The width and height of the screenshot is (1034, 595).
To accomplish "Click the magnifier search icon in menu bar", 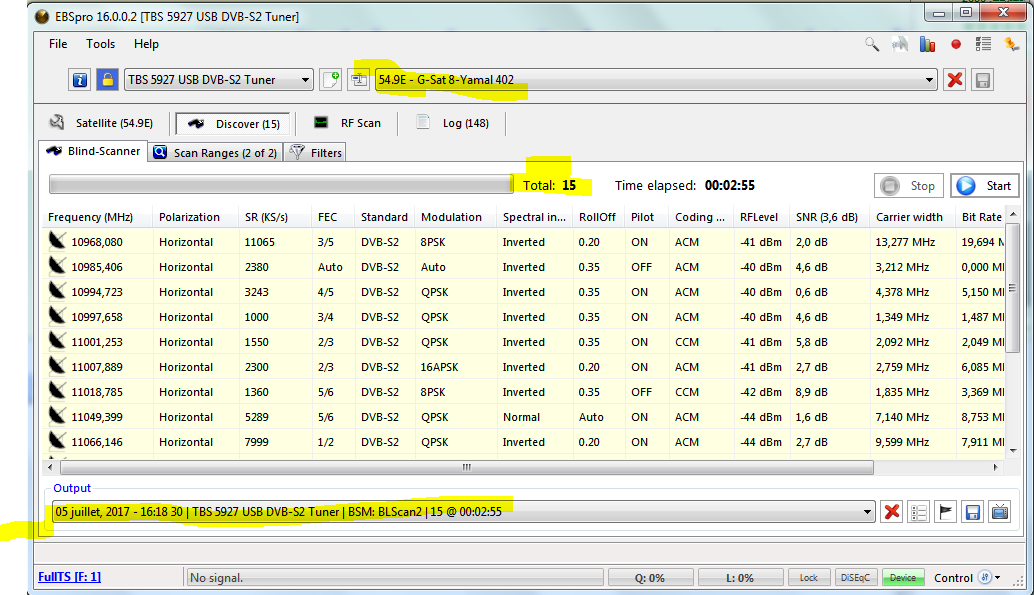I will 872,44.
